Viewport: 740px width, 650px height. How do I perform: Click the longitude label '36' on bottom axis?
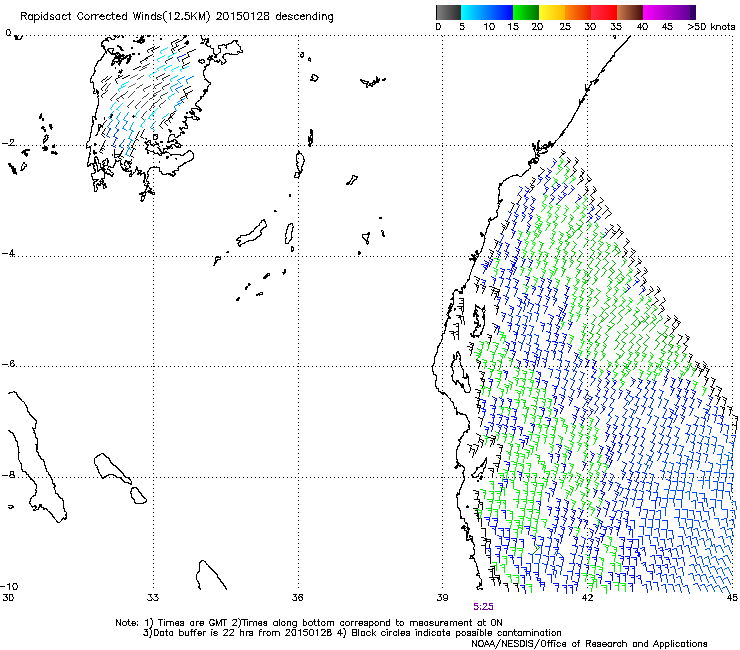pos(297,598)
